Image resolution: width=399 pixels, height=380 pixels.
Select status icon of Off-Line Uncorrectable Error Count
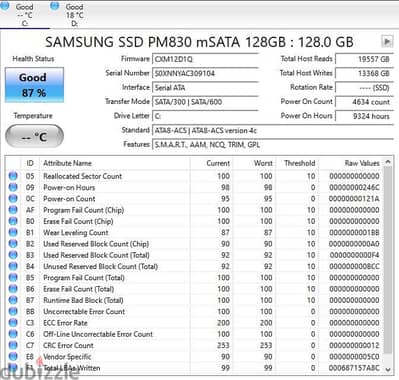(x=13, y=334)
